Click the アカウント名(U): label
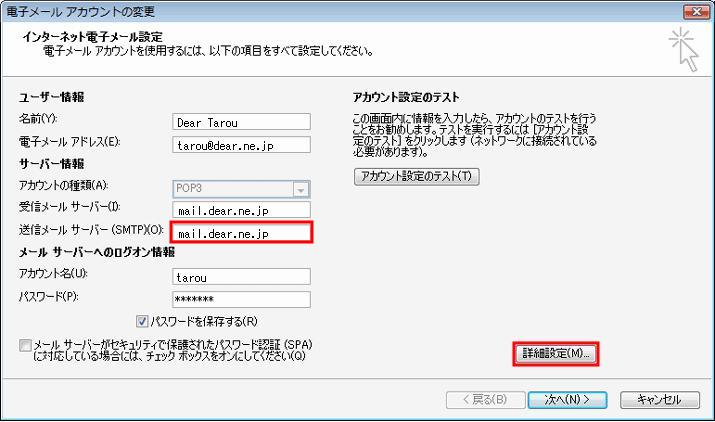 pos(53,273)
